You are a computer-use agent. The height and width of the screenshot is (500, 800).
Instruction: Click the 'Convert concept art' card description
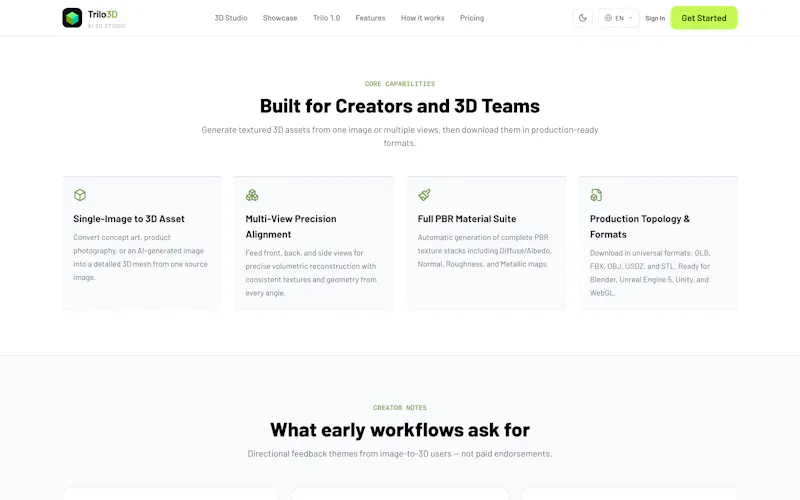(x=140, y=257)
